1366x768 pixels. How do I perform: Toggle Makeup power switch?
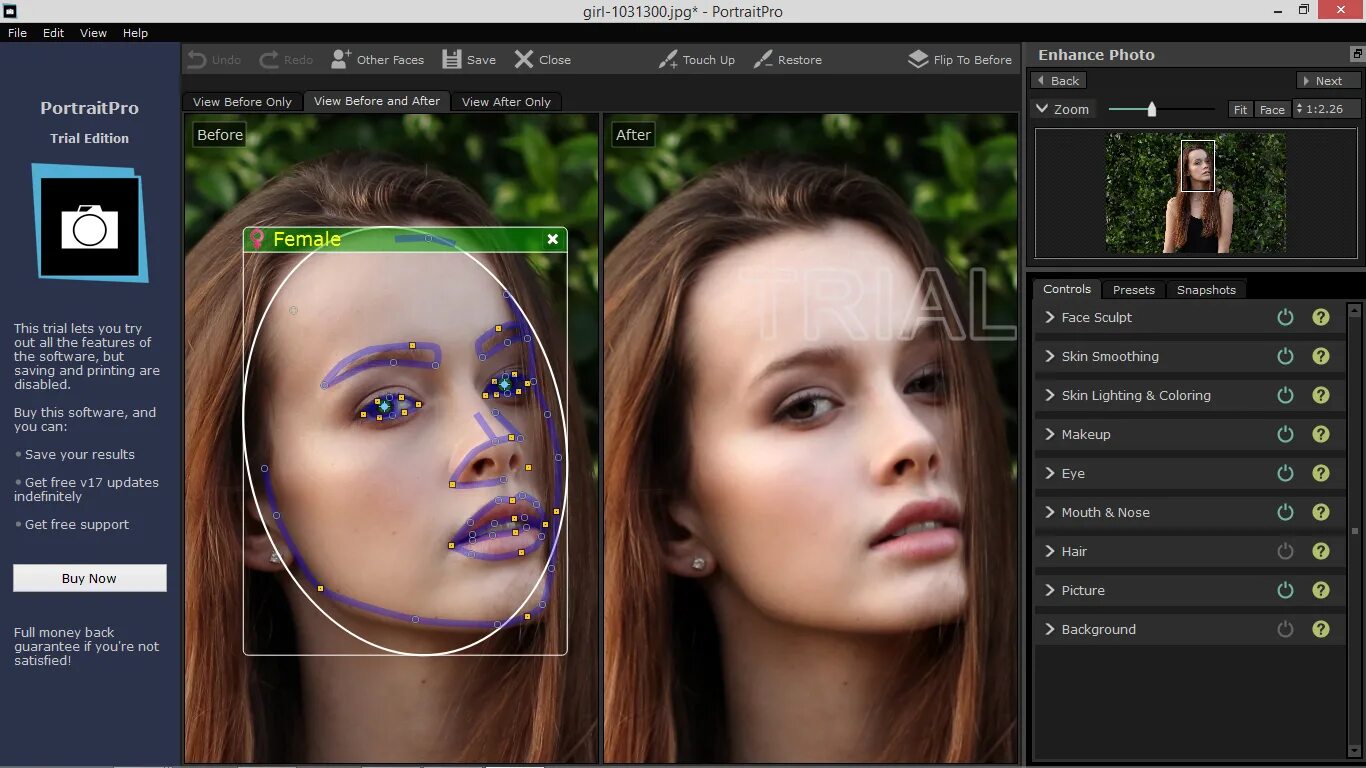[x=1285, y=434]
